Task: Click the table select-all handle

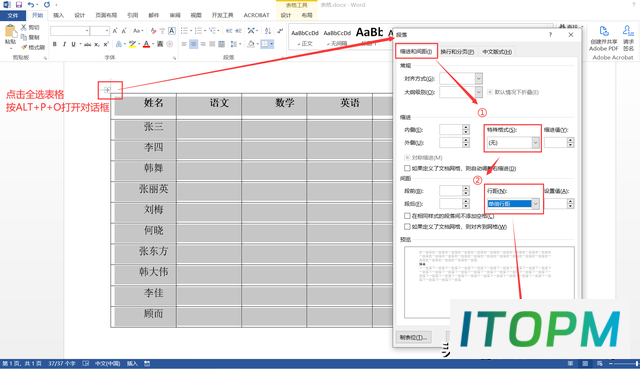Action: pos(107,90)
